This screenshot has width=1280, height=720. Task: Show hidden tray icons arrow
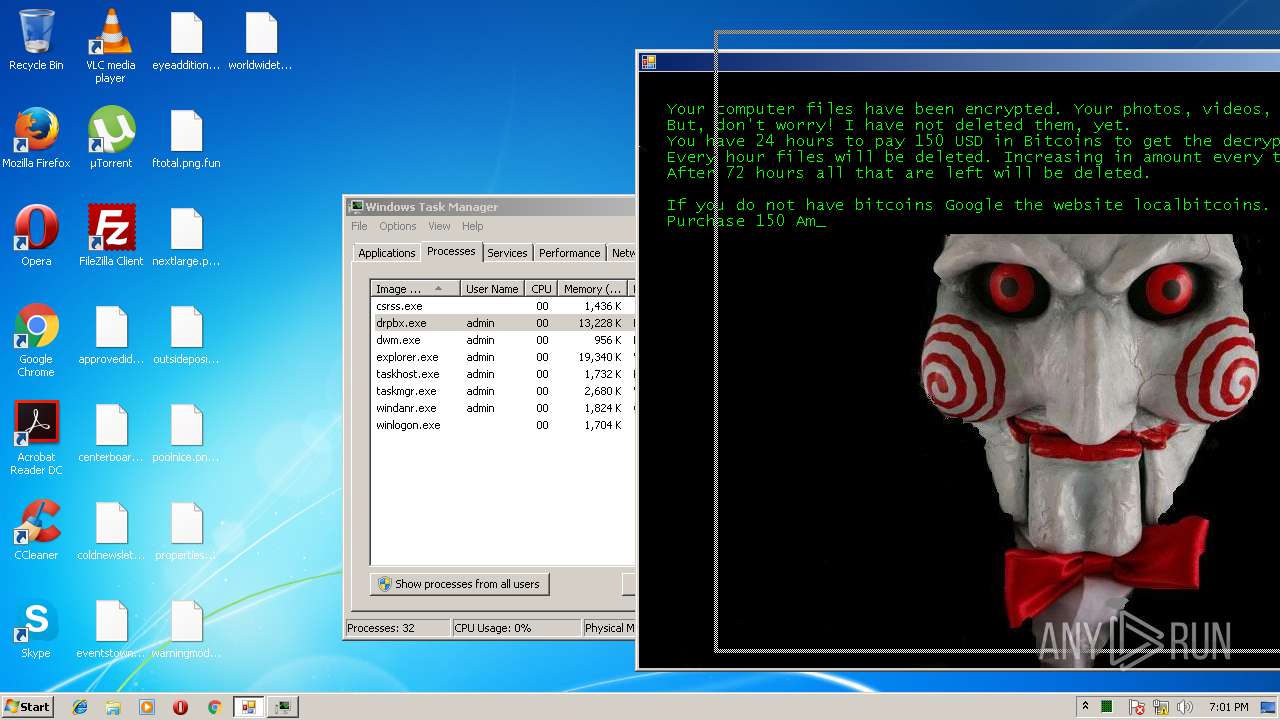coord(1085,707)
